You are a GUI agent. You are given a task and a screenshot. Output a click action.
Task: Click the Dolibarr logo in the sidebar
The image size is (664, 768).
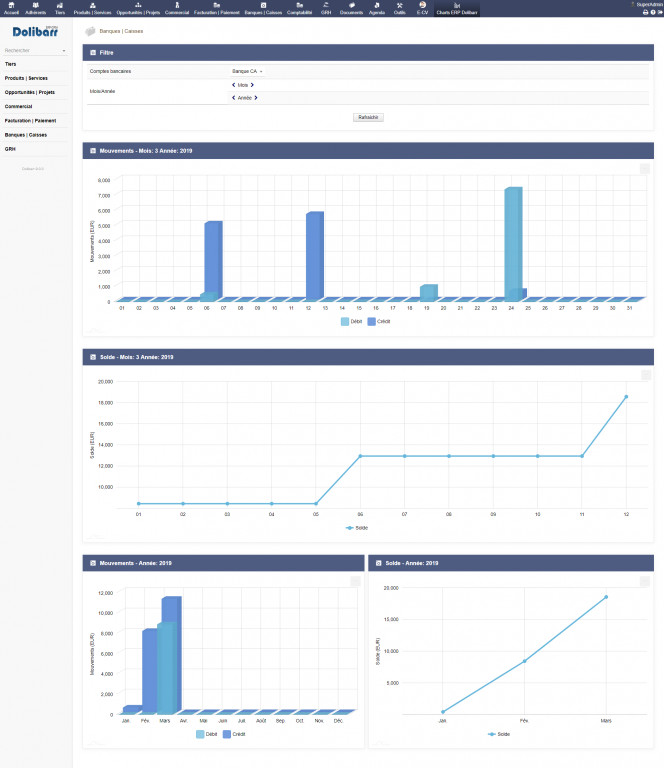(35, 33)
